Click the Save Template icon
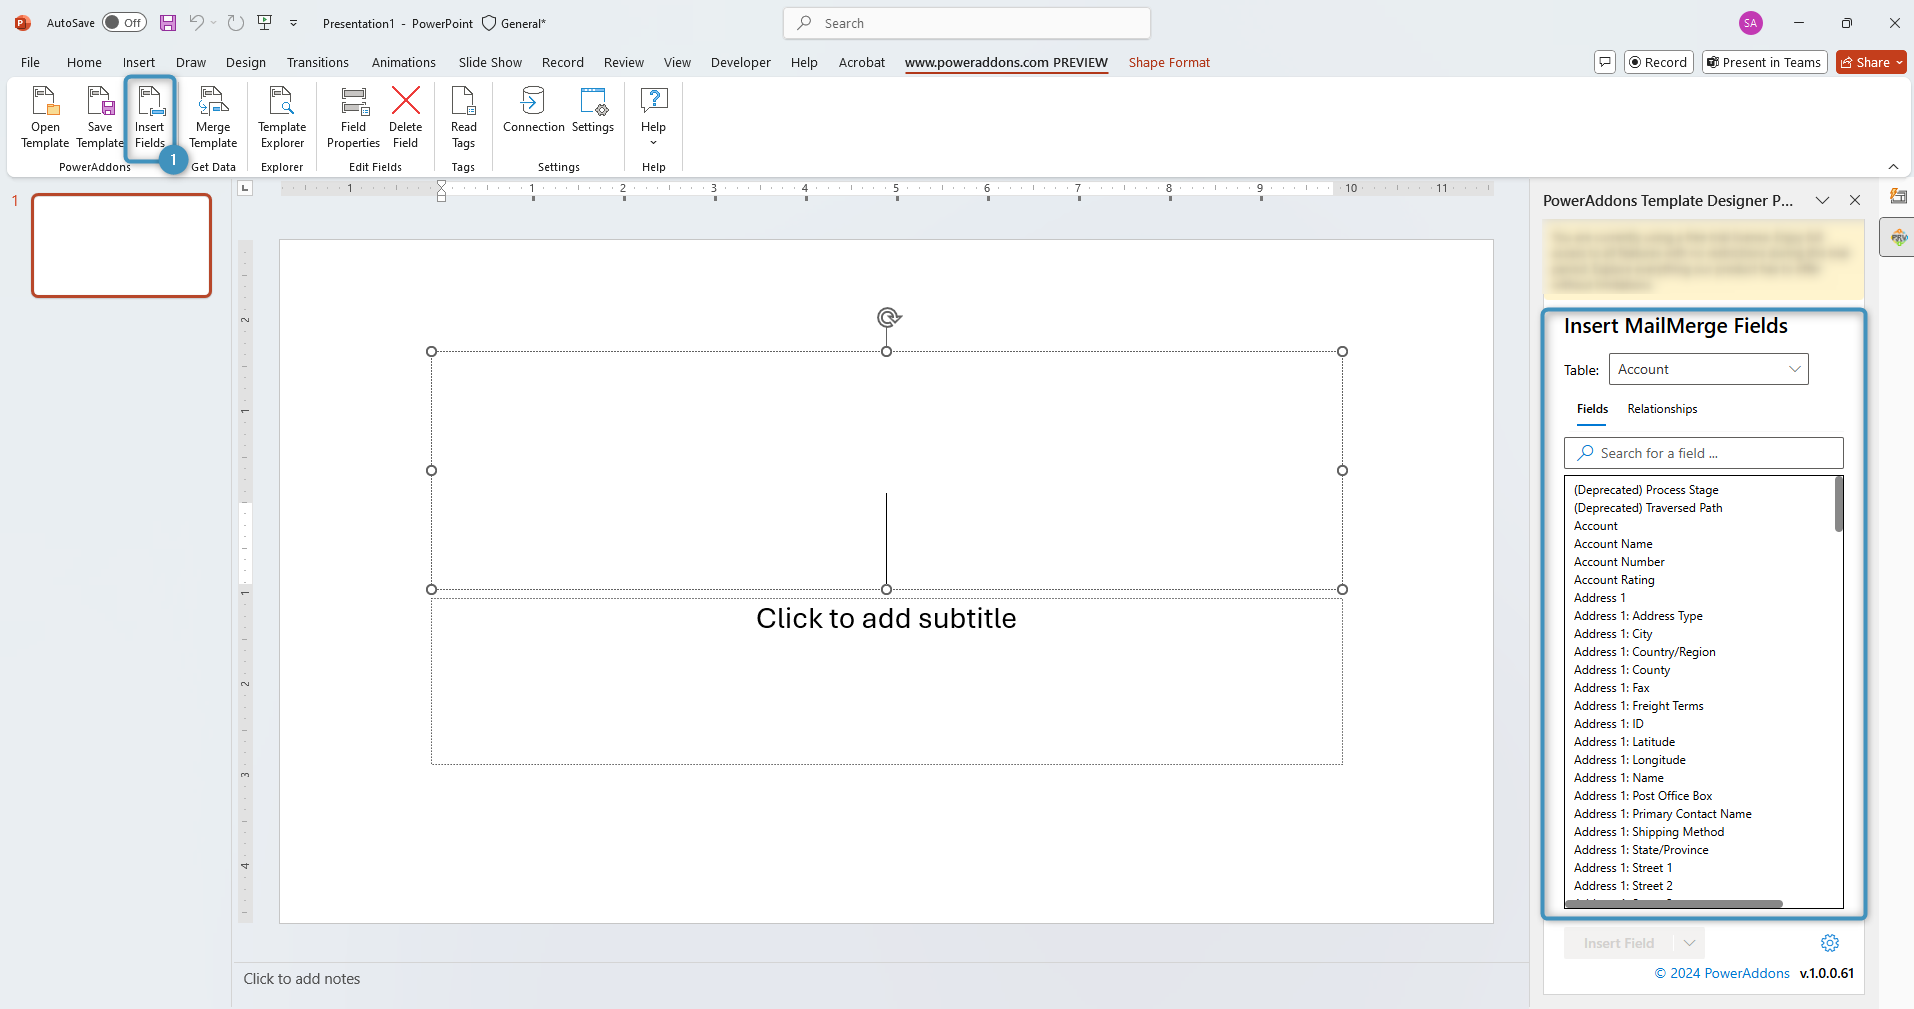1914x1009 pixels. 100,117
